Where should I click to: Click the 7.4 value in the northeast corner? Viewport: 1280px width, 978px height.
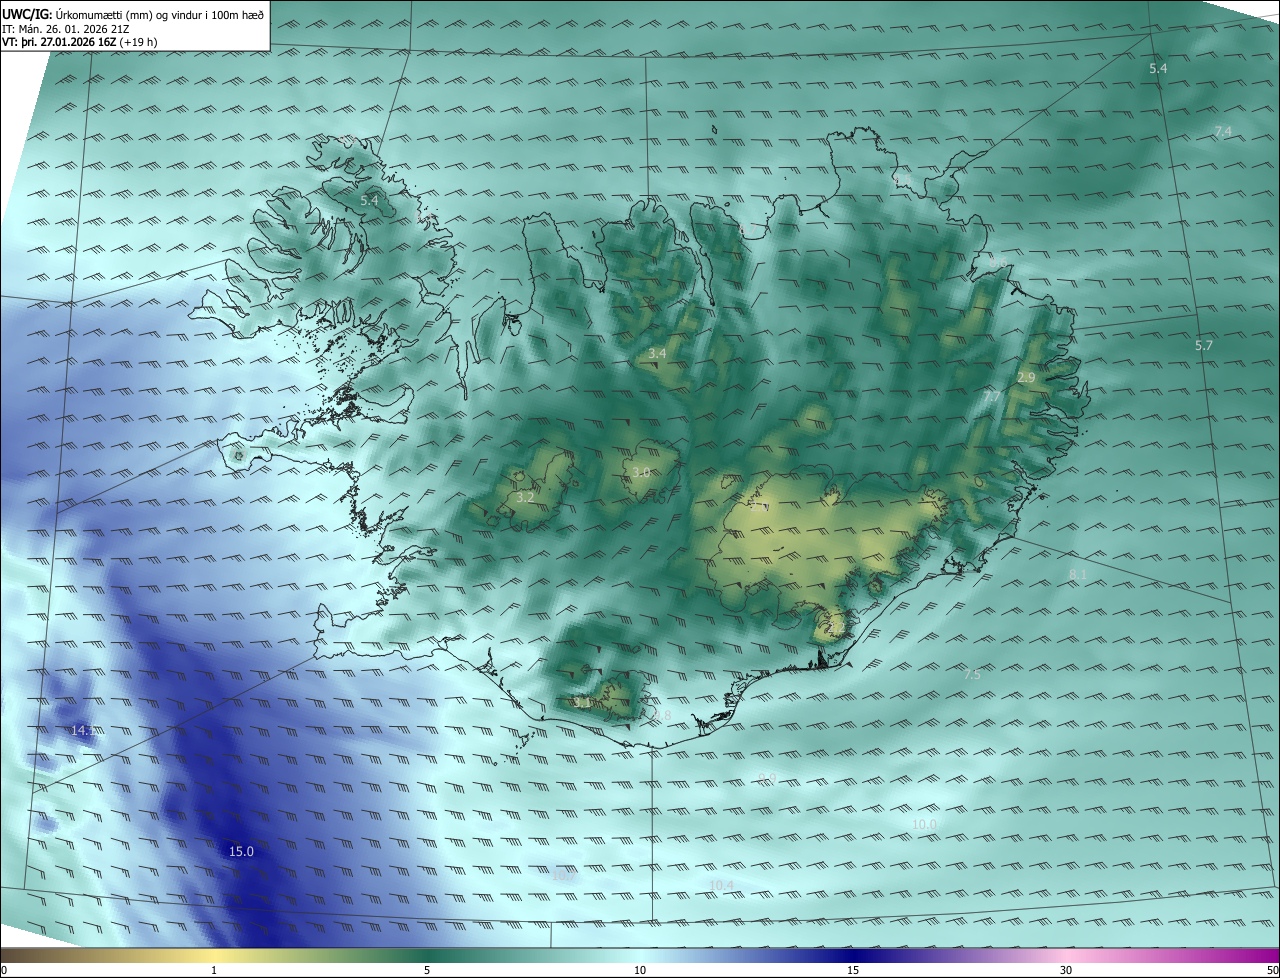1223,132
